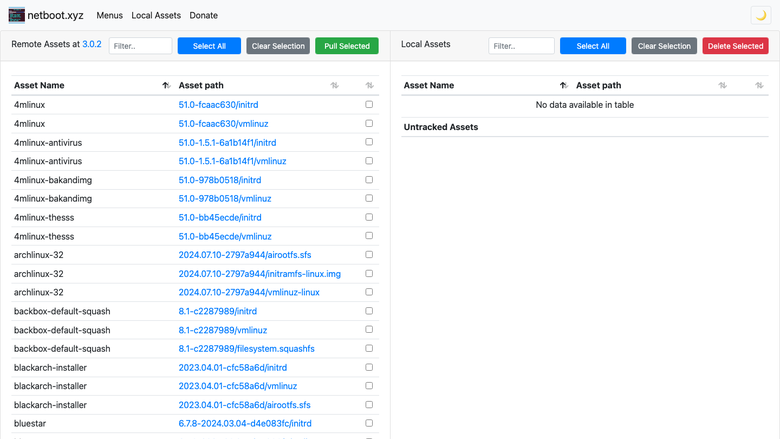Open the blackarch-installer airootfs.sfs path link

pos(244,405)
